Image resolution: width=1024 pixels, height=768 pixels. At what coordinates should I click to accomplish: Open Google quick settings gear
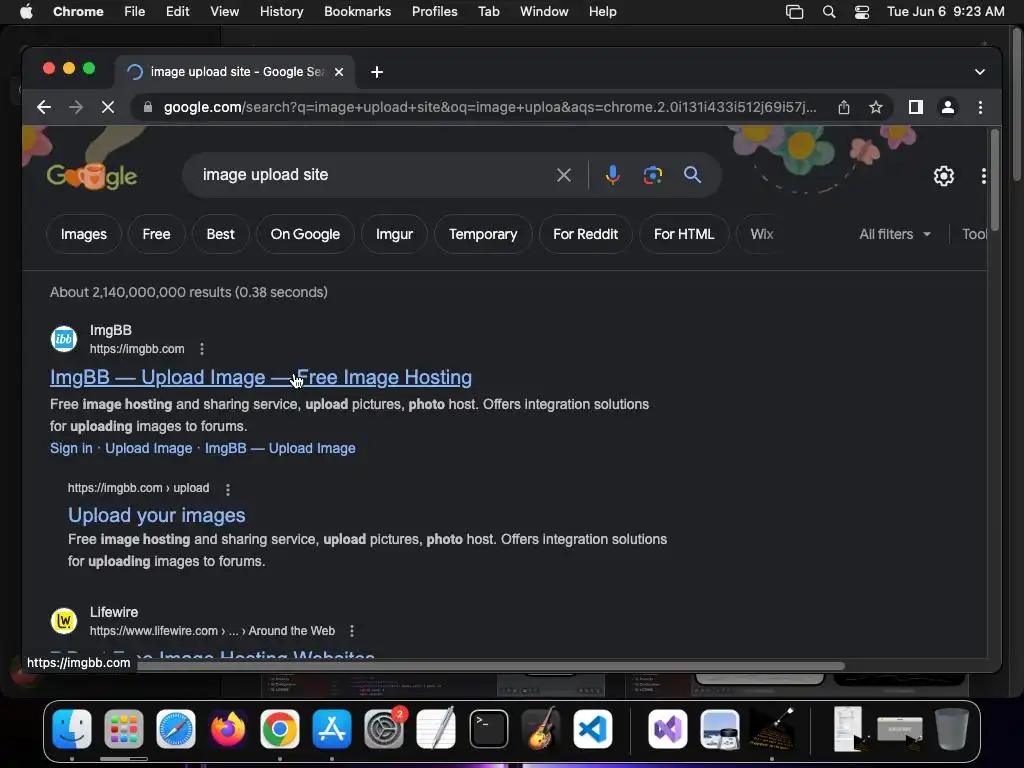point(944,176)
